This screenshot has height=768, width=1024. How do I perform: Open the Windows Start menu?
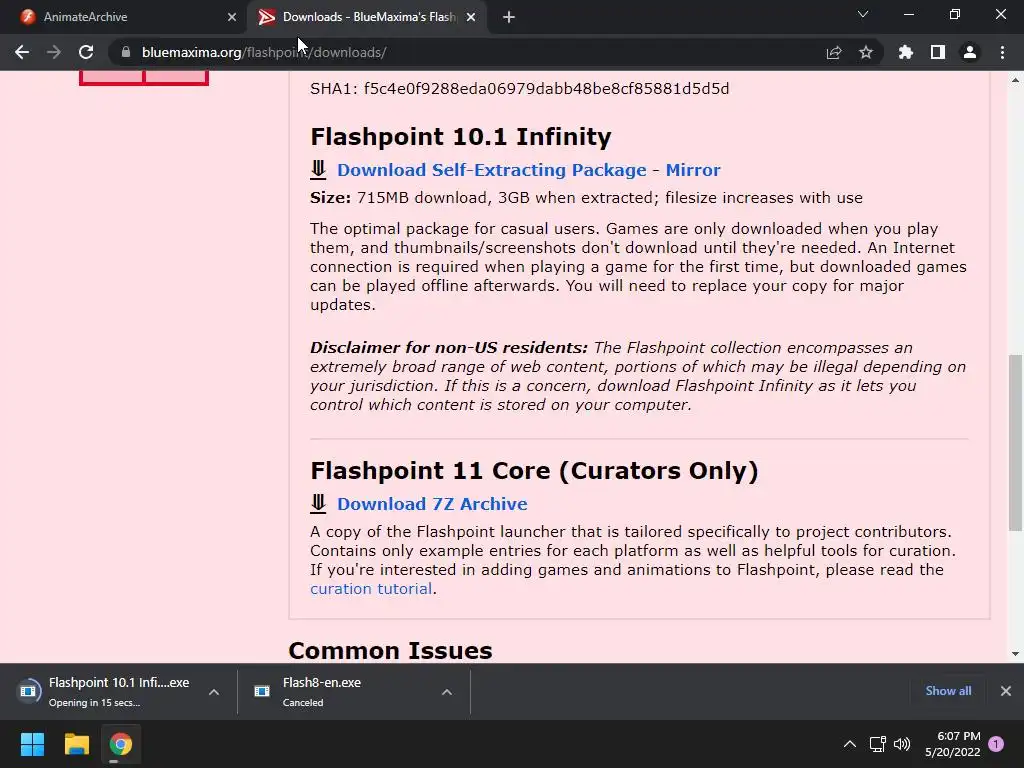click(x=32, y=744)
